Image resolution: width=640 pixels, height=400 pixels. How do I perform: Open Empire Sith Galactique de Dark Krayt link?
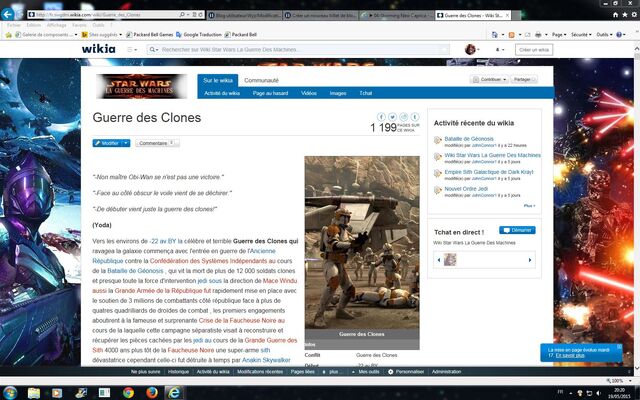(x=489, y=172)
